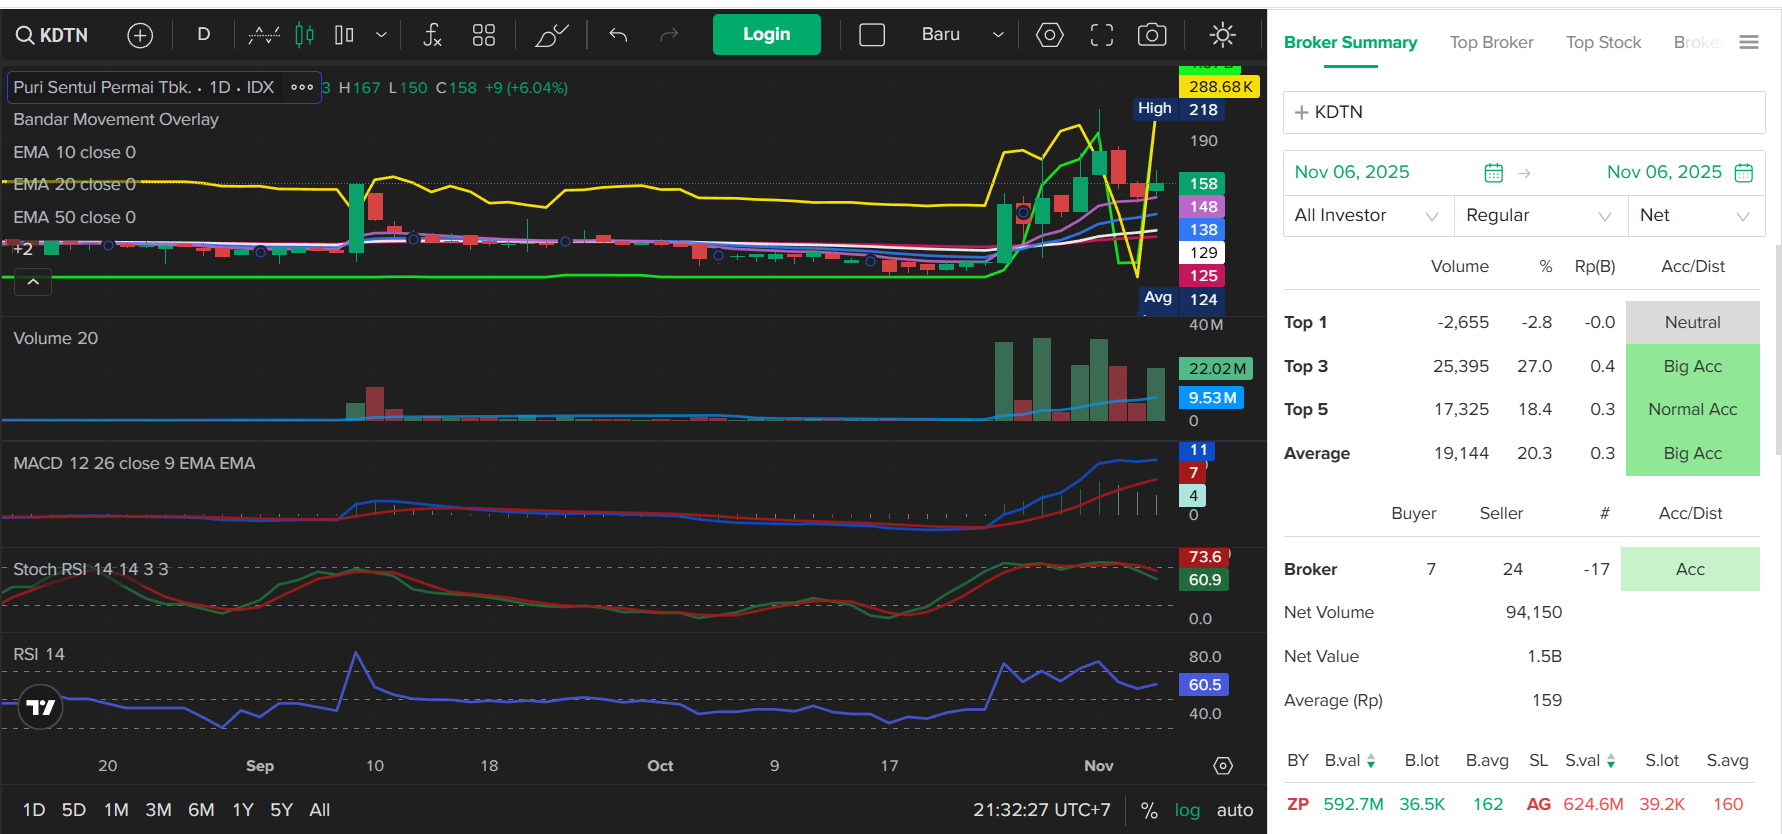1782x834 pixels.
Task: Select the candlestick chart type icon
Action: [305, 35]
